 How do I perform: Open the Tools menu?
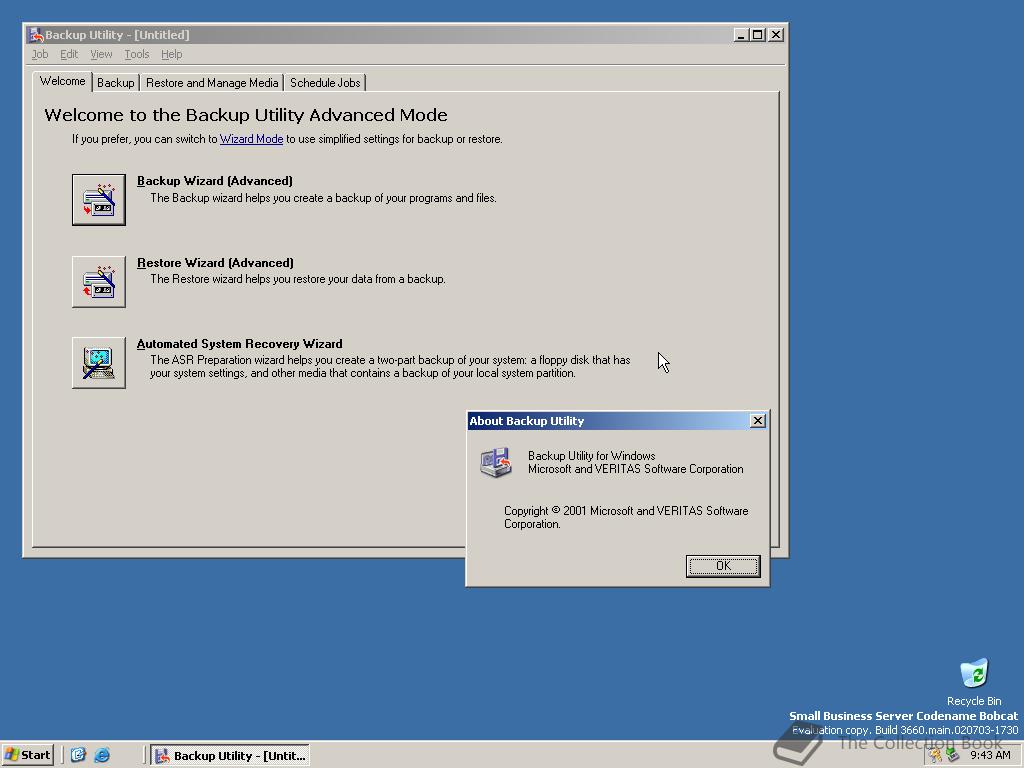136,54
